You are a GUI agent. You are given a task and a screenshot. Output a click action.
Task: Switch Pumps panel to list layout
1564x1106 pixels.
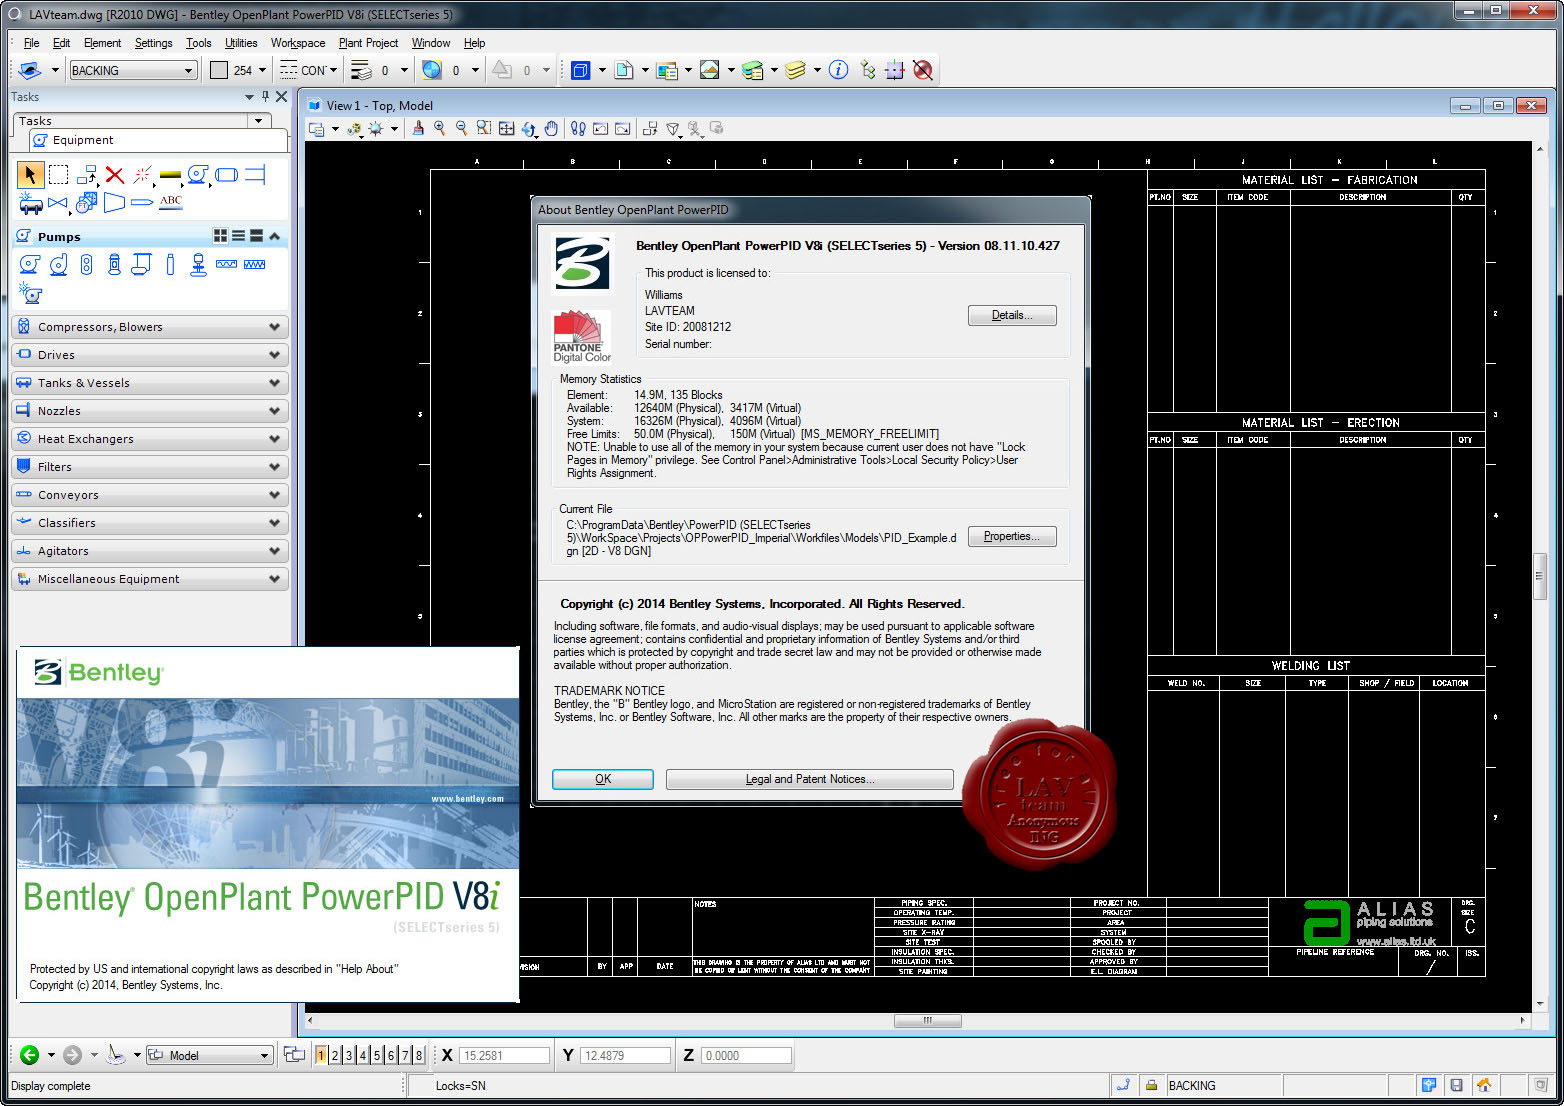pyautogui.click(x=238, y=236)
